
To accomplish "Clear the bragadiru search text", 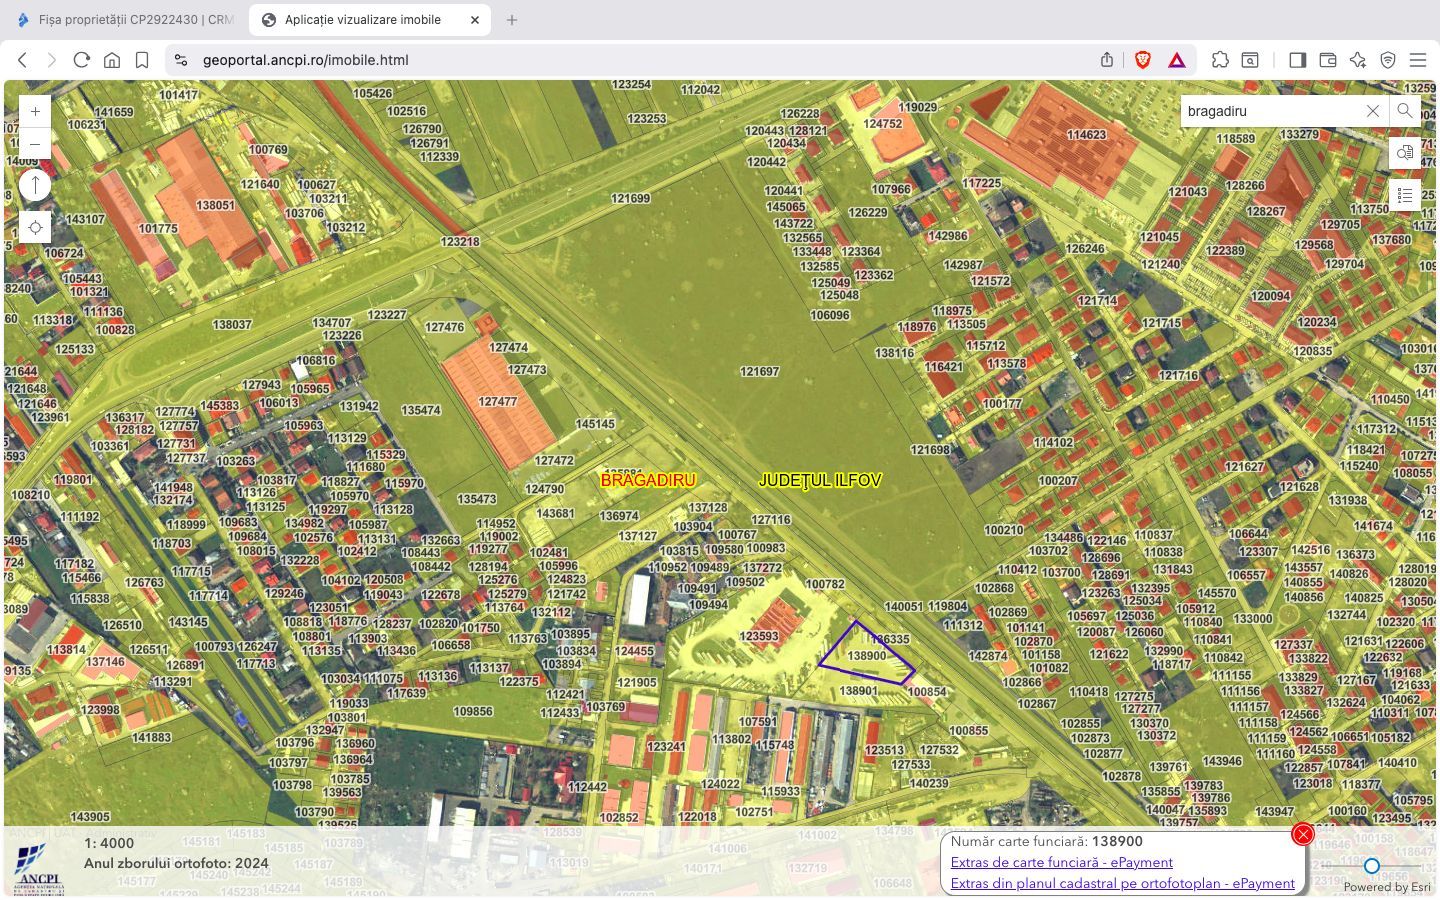I will tap(1372, 111).
